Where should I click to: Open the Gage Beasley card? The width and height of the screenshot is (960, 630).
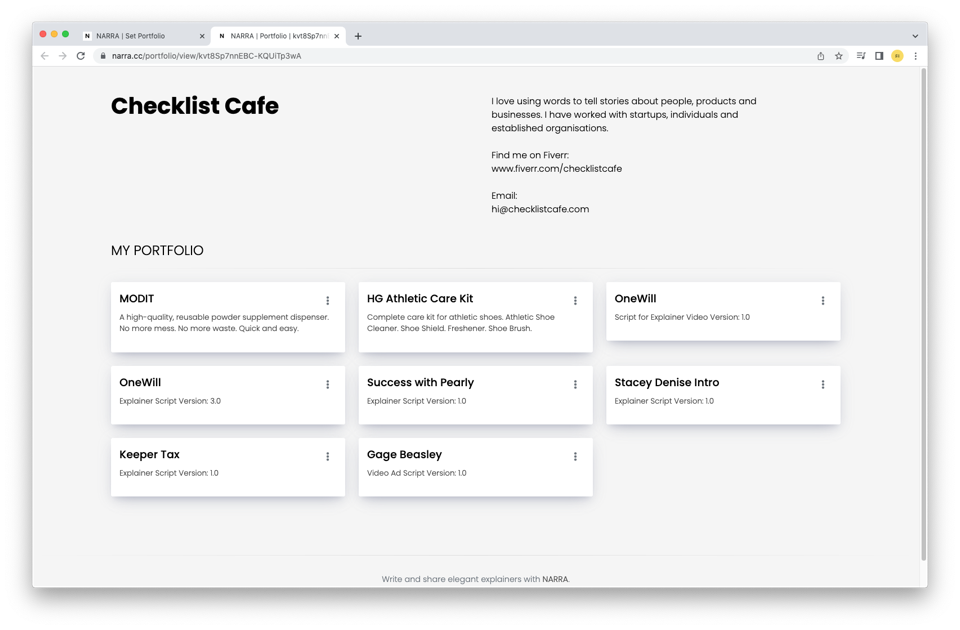click(x=475, y=467)
